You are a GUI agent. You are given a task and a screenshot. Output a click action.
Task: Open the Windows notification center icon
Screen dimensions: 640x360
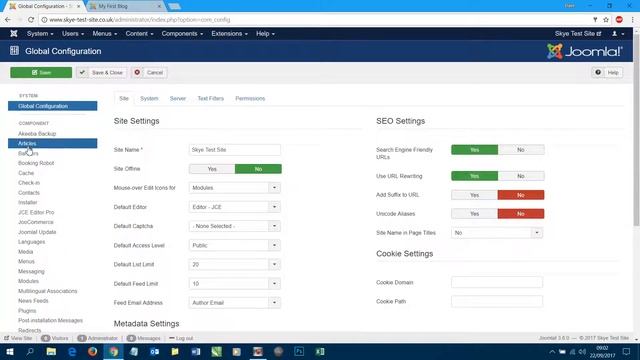627,351
